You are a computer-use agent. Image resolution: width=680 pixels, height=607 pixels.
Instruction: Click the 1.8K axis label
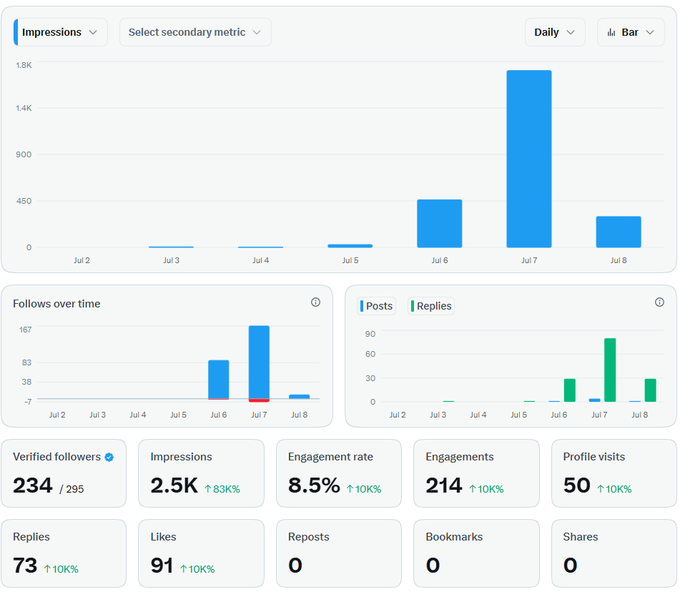pyautogui.click(x=24, y=65)
